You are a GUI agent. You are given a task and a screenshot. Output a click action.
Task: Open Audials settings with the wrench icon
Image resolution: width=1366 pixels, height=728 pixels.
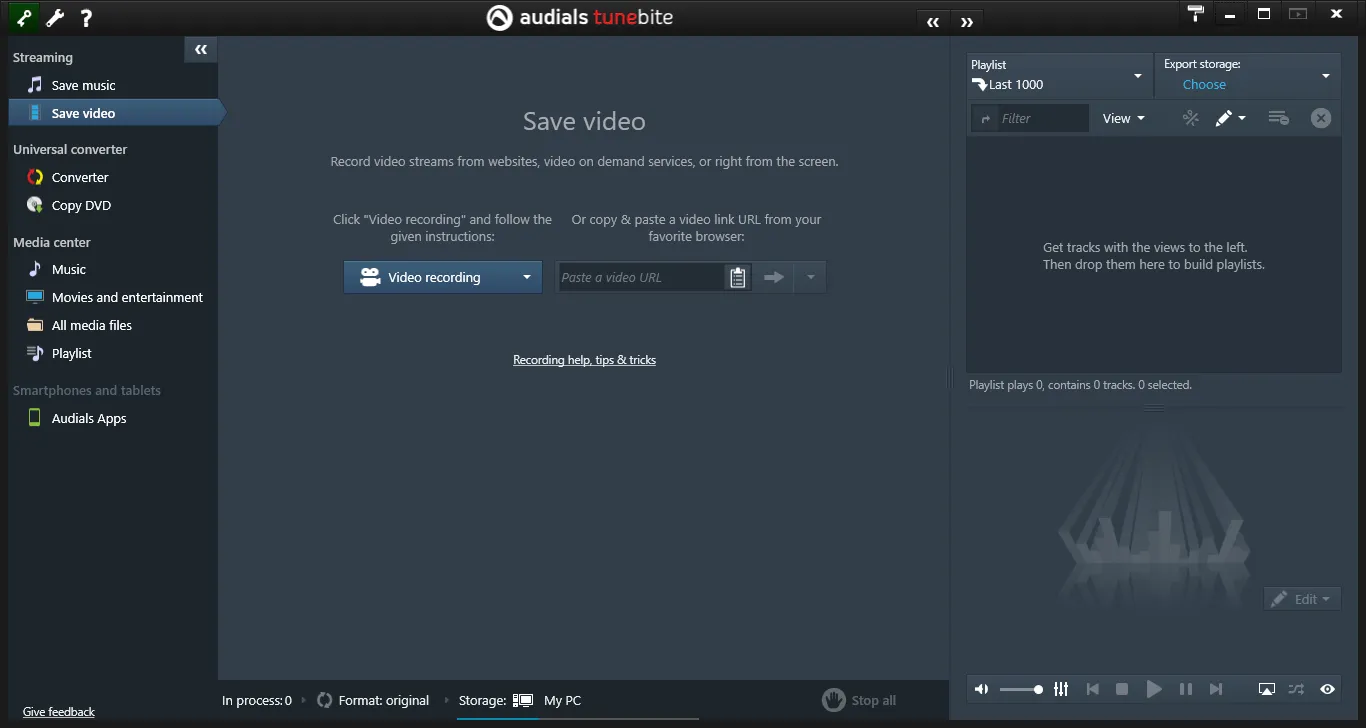[x=54, y=17]
